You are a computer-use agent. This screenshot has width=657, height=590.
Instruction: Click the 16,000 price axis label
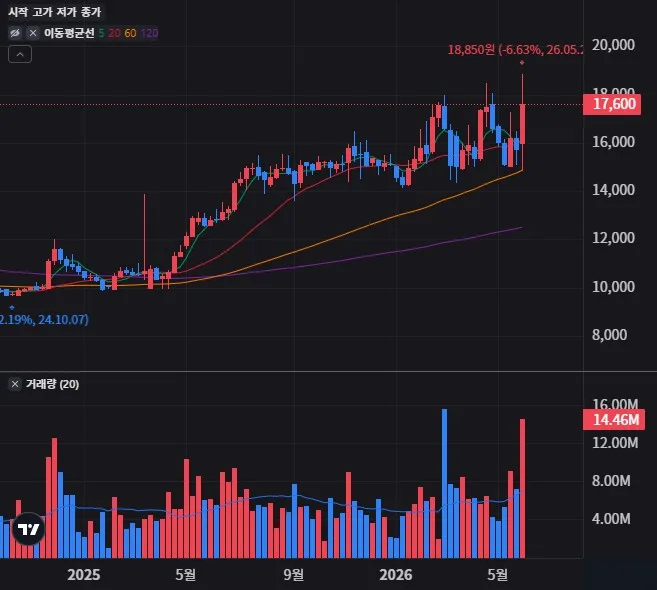point(613,142)
